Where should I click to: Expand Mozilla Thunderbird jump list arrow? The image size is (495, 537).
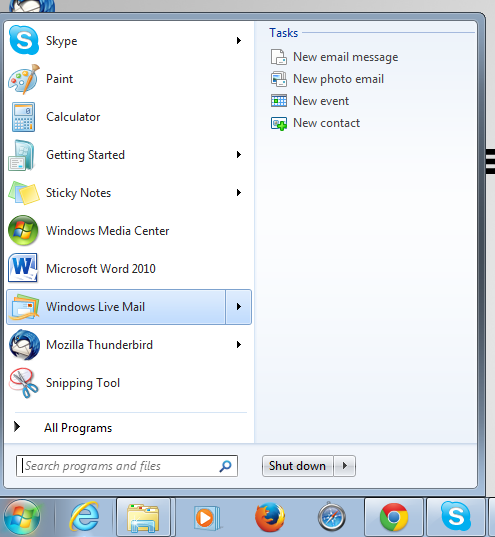pos(239,345)
